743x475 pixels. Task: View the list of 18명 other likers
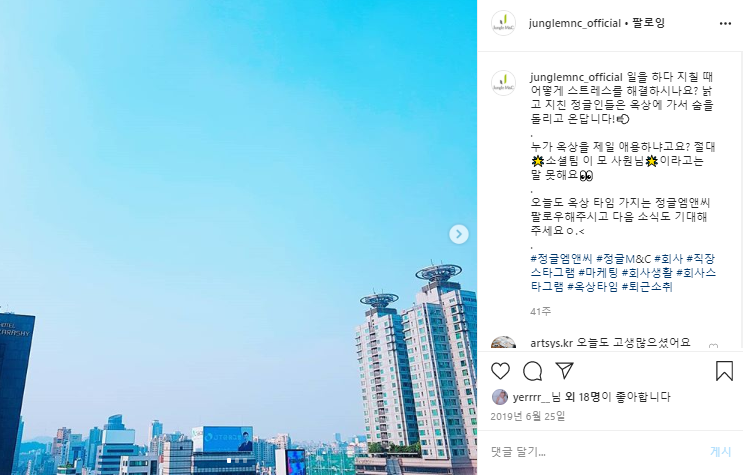coord(582,397)
